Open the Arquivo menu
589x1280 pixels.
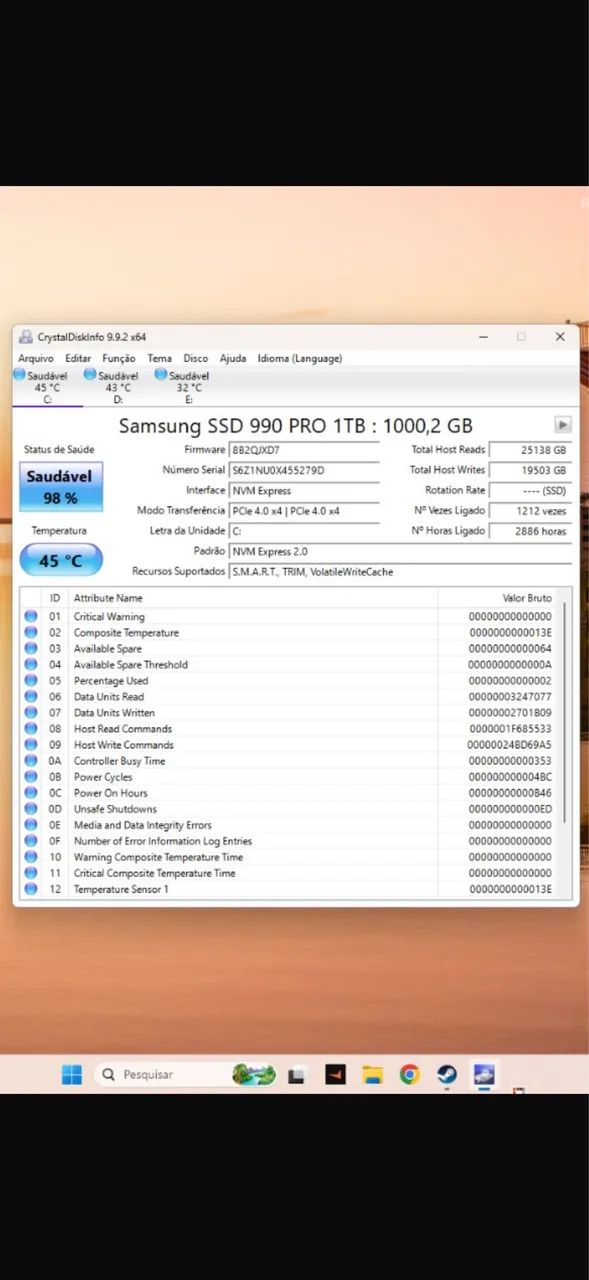pos(36,358)
